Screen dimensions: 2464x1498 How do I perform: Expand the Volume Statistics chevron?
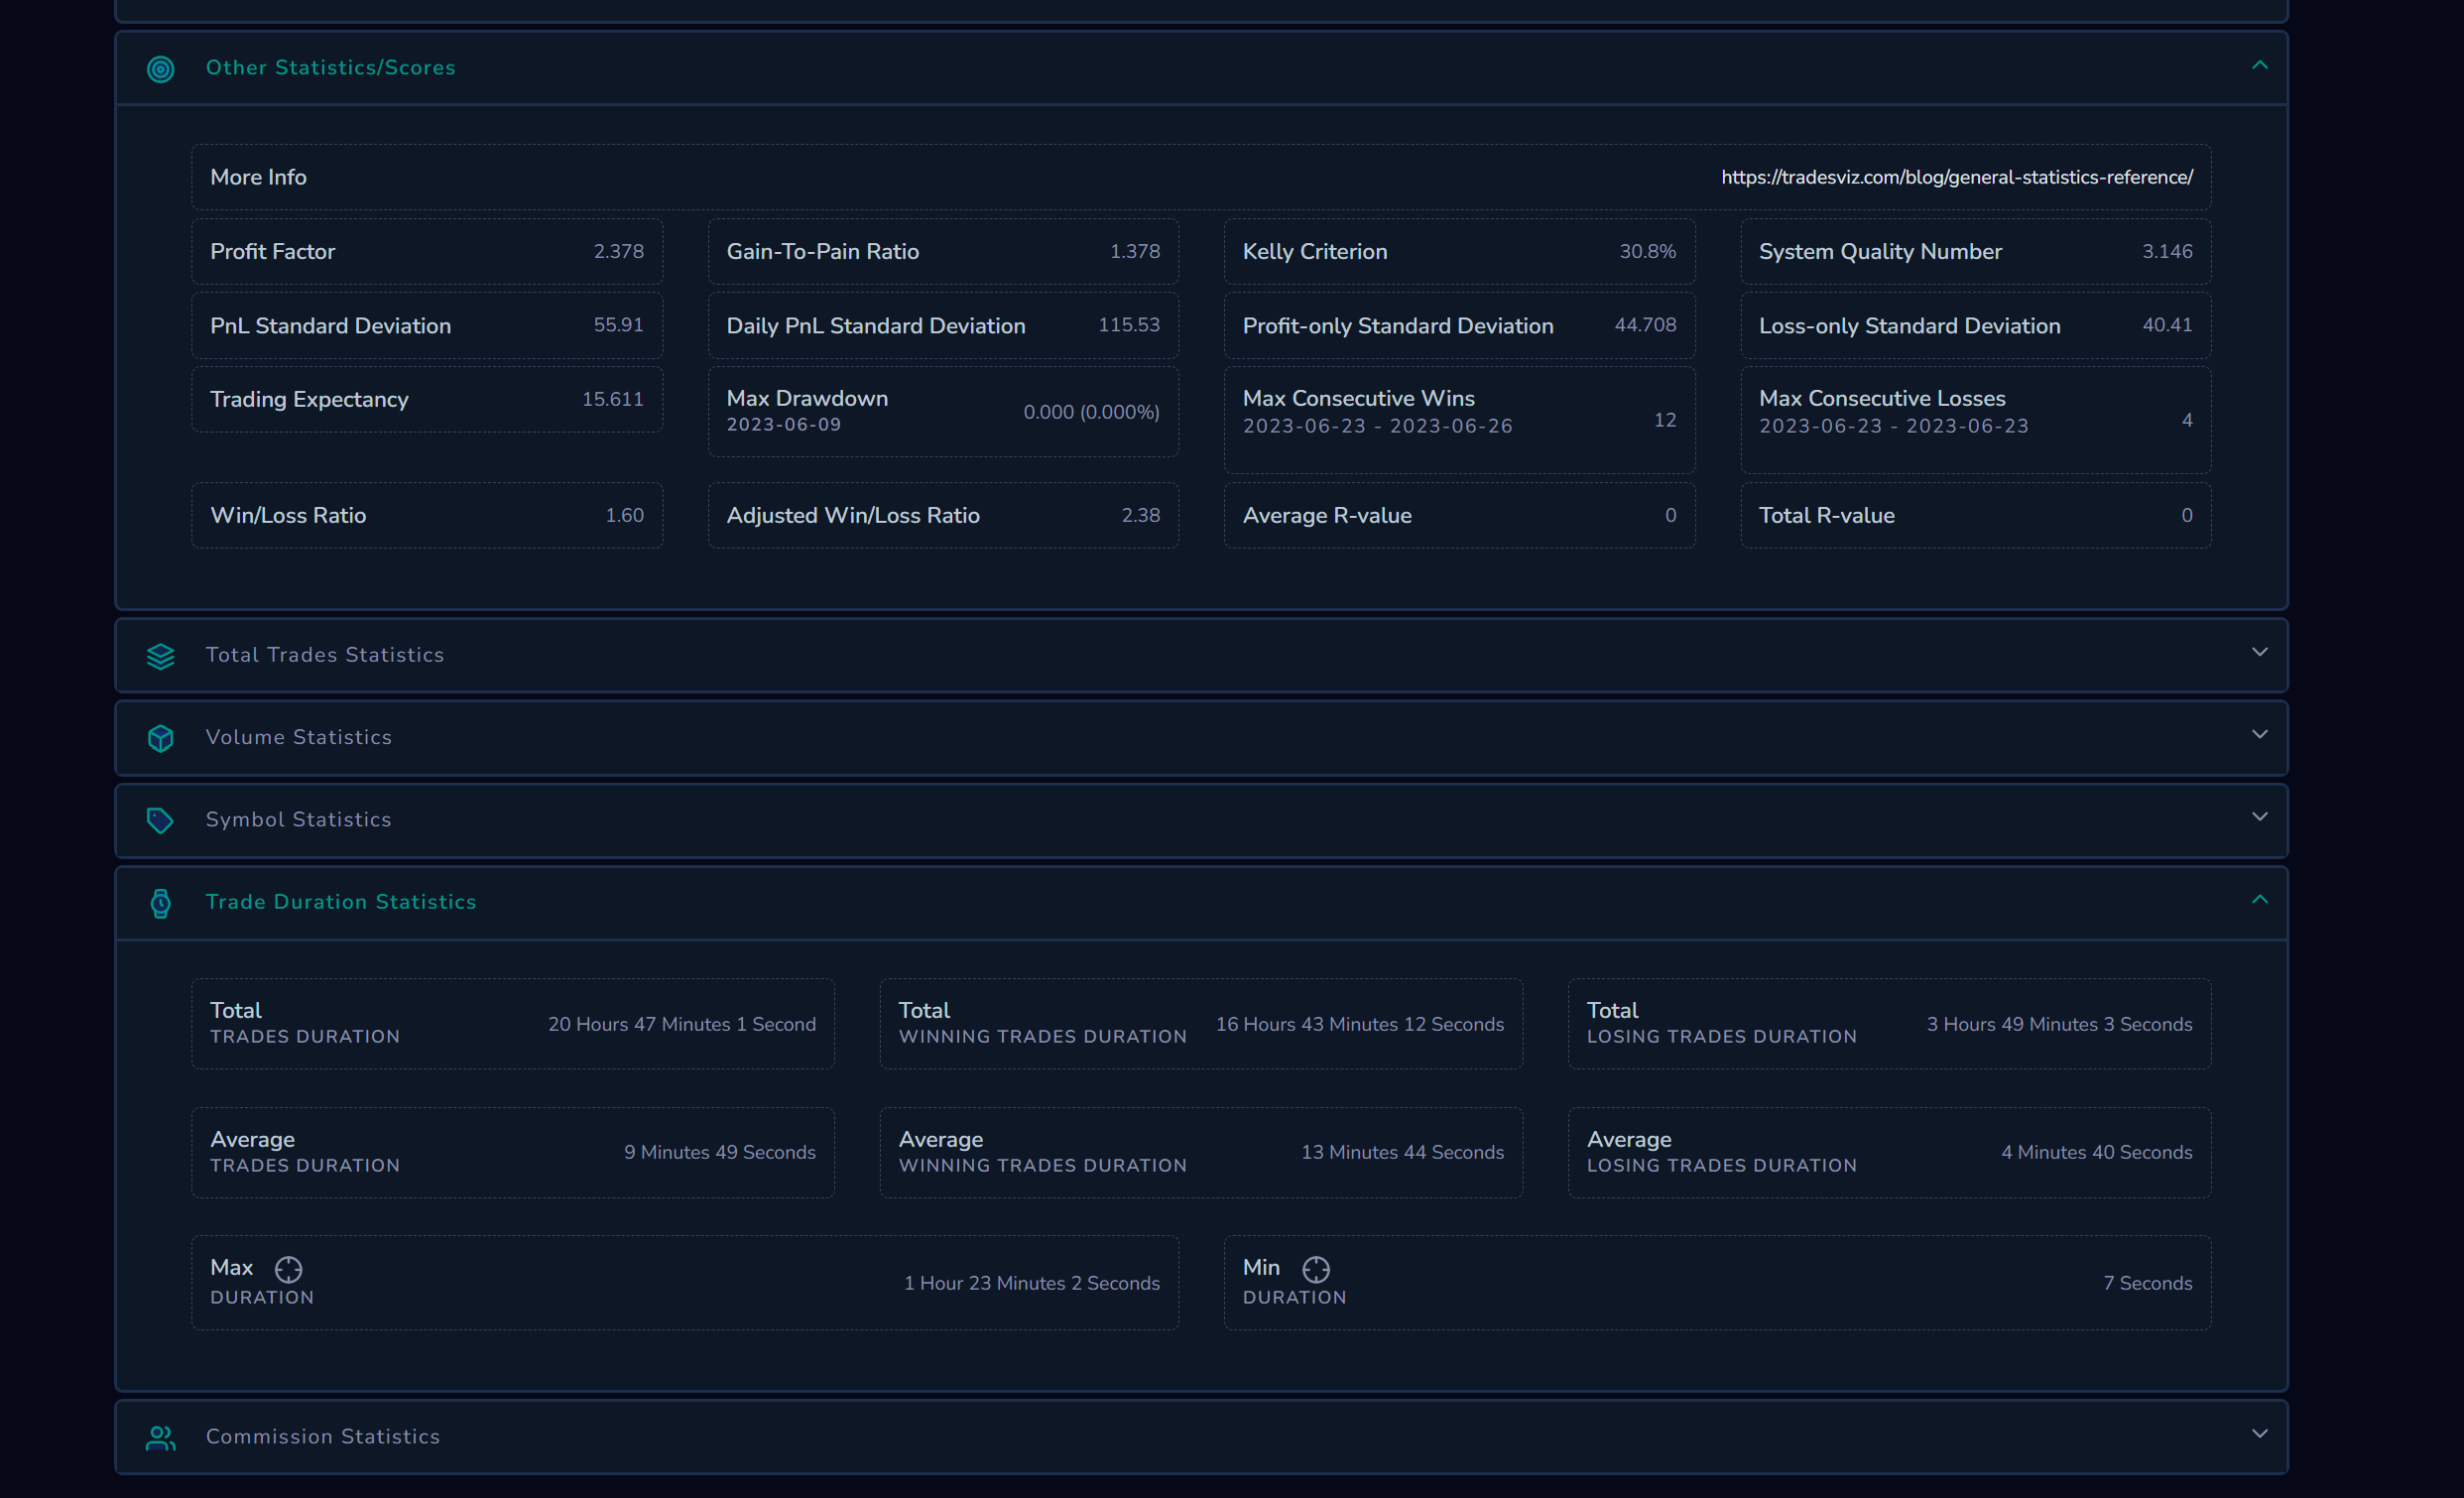coord(2259,735)
